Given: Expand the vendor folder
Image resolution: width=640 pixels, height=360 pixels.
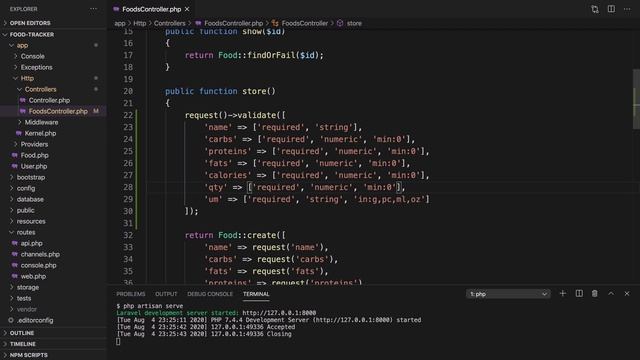Looking at the screenshot, I should (27, 310).
